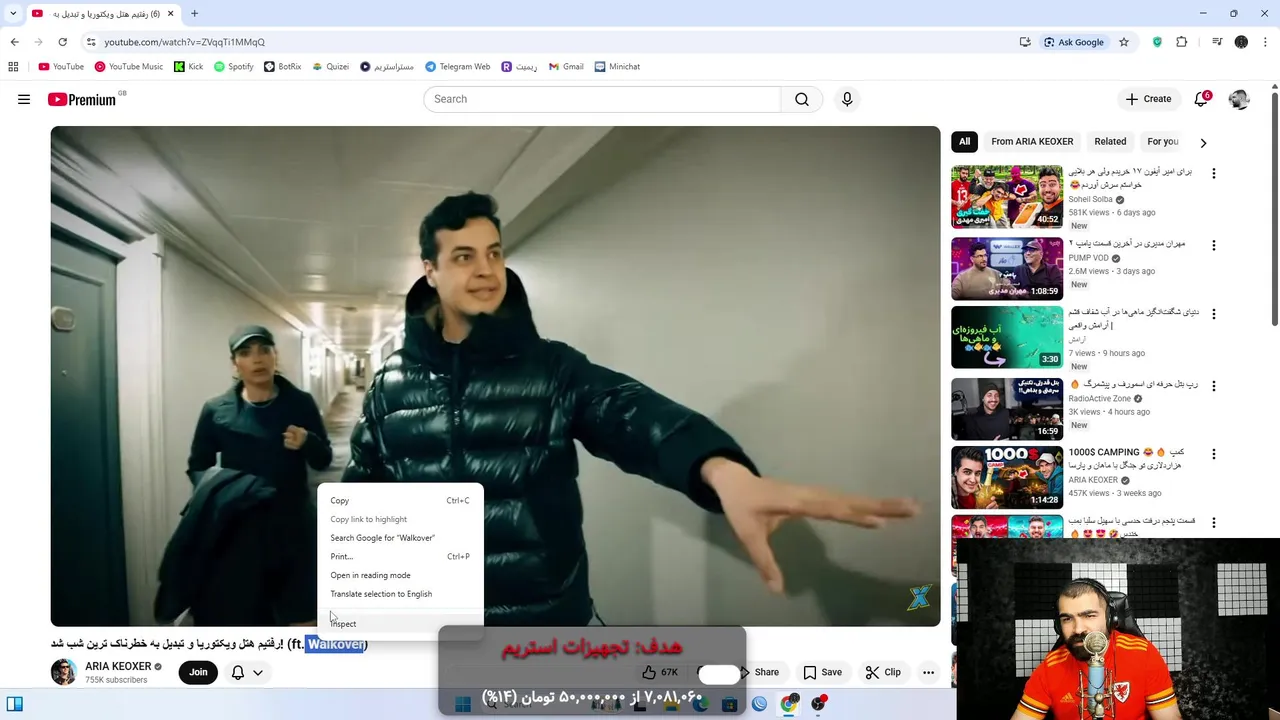Open the 1:14:28 camping video thumbnail

tap(1007, 477)
